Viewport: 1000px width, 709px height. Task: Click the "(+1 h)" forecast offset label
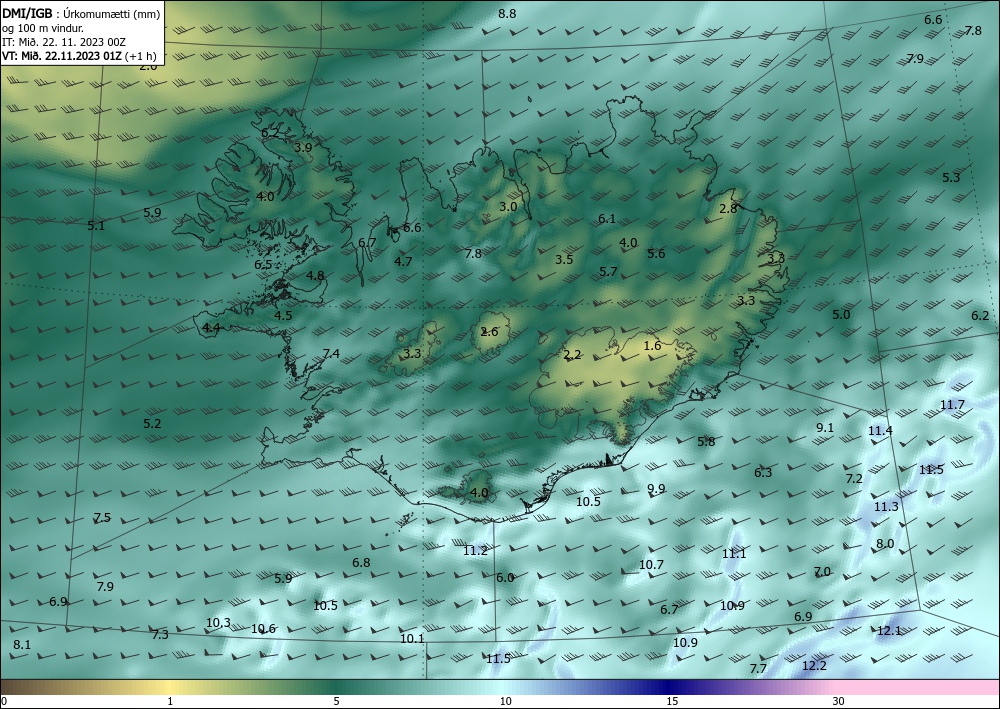[141, 55]
